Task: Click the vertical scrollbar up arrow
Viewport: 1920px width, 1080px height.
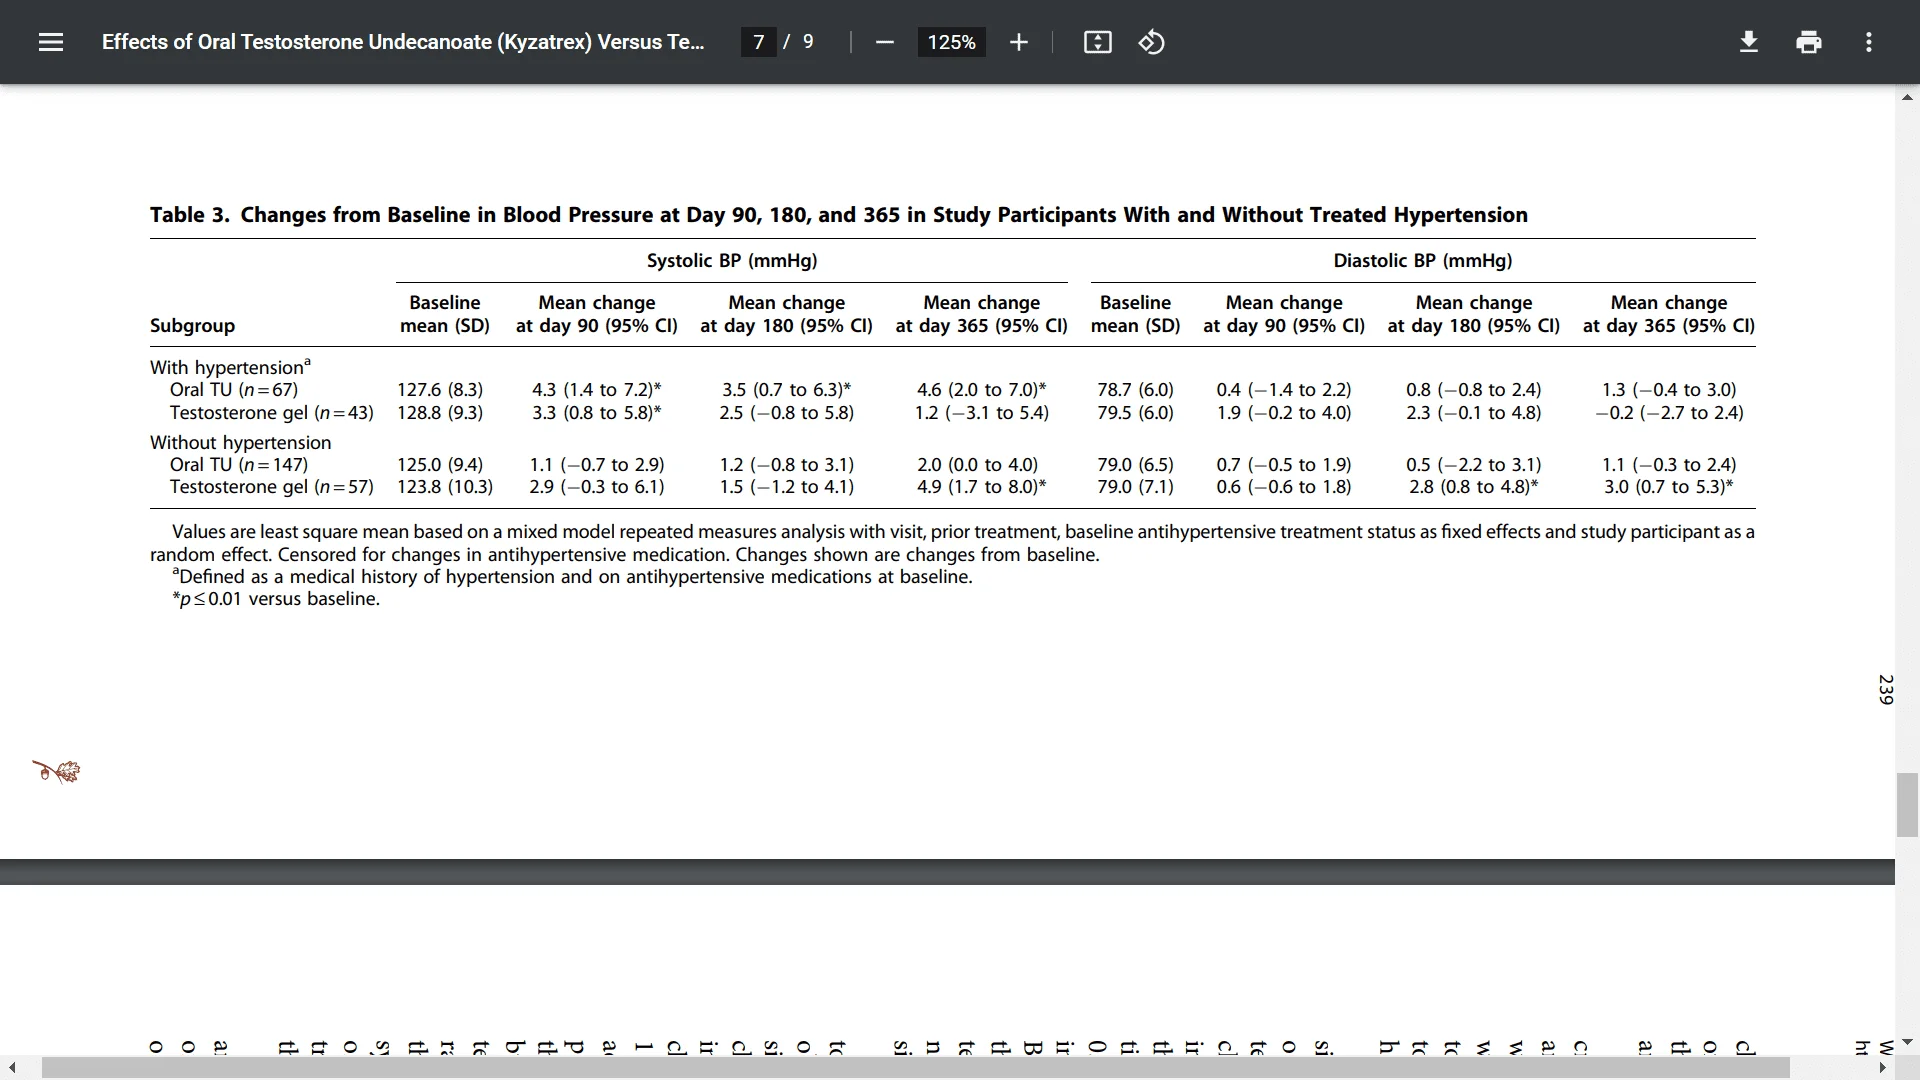Action: click(1907, 97)
